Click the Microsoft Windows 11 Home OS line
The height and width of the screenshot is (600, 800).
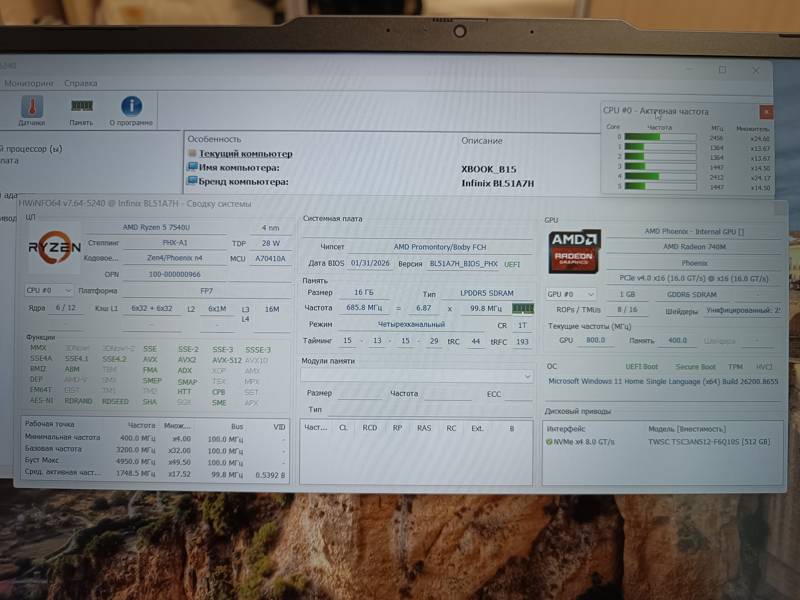coord(663,382)
